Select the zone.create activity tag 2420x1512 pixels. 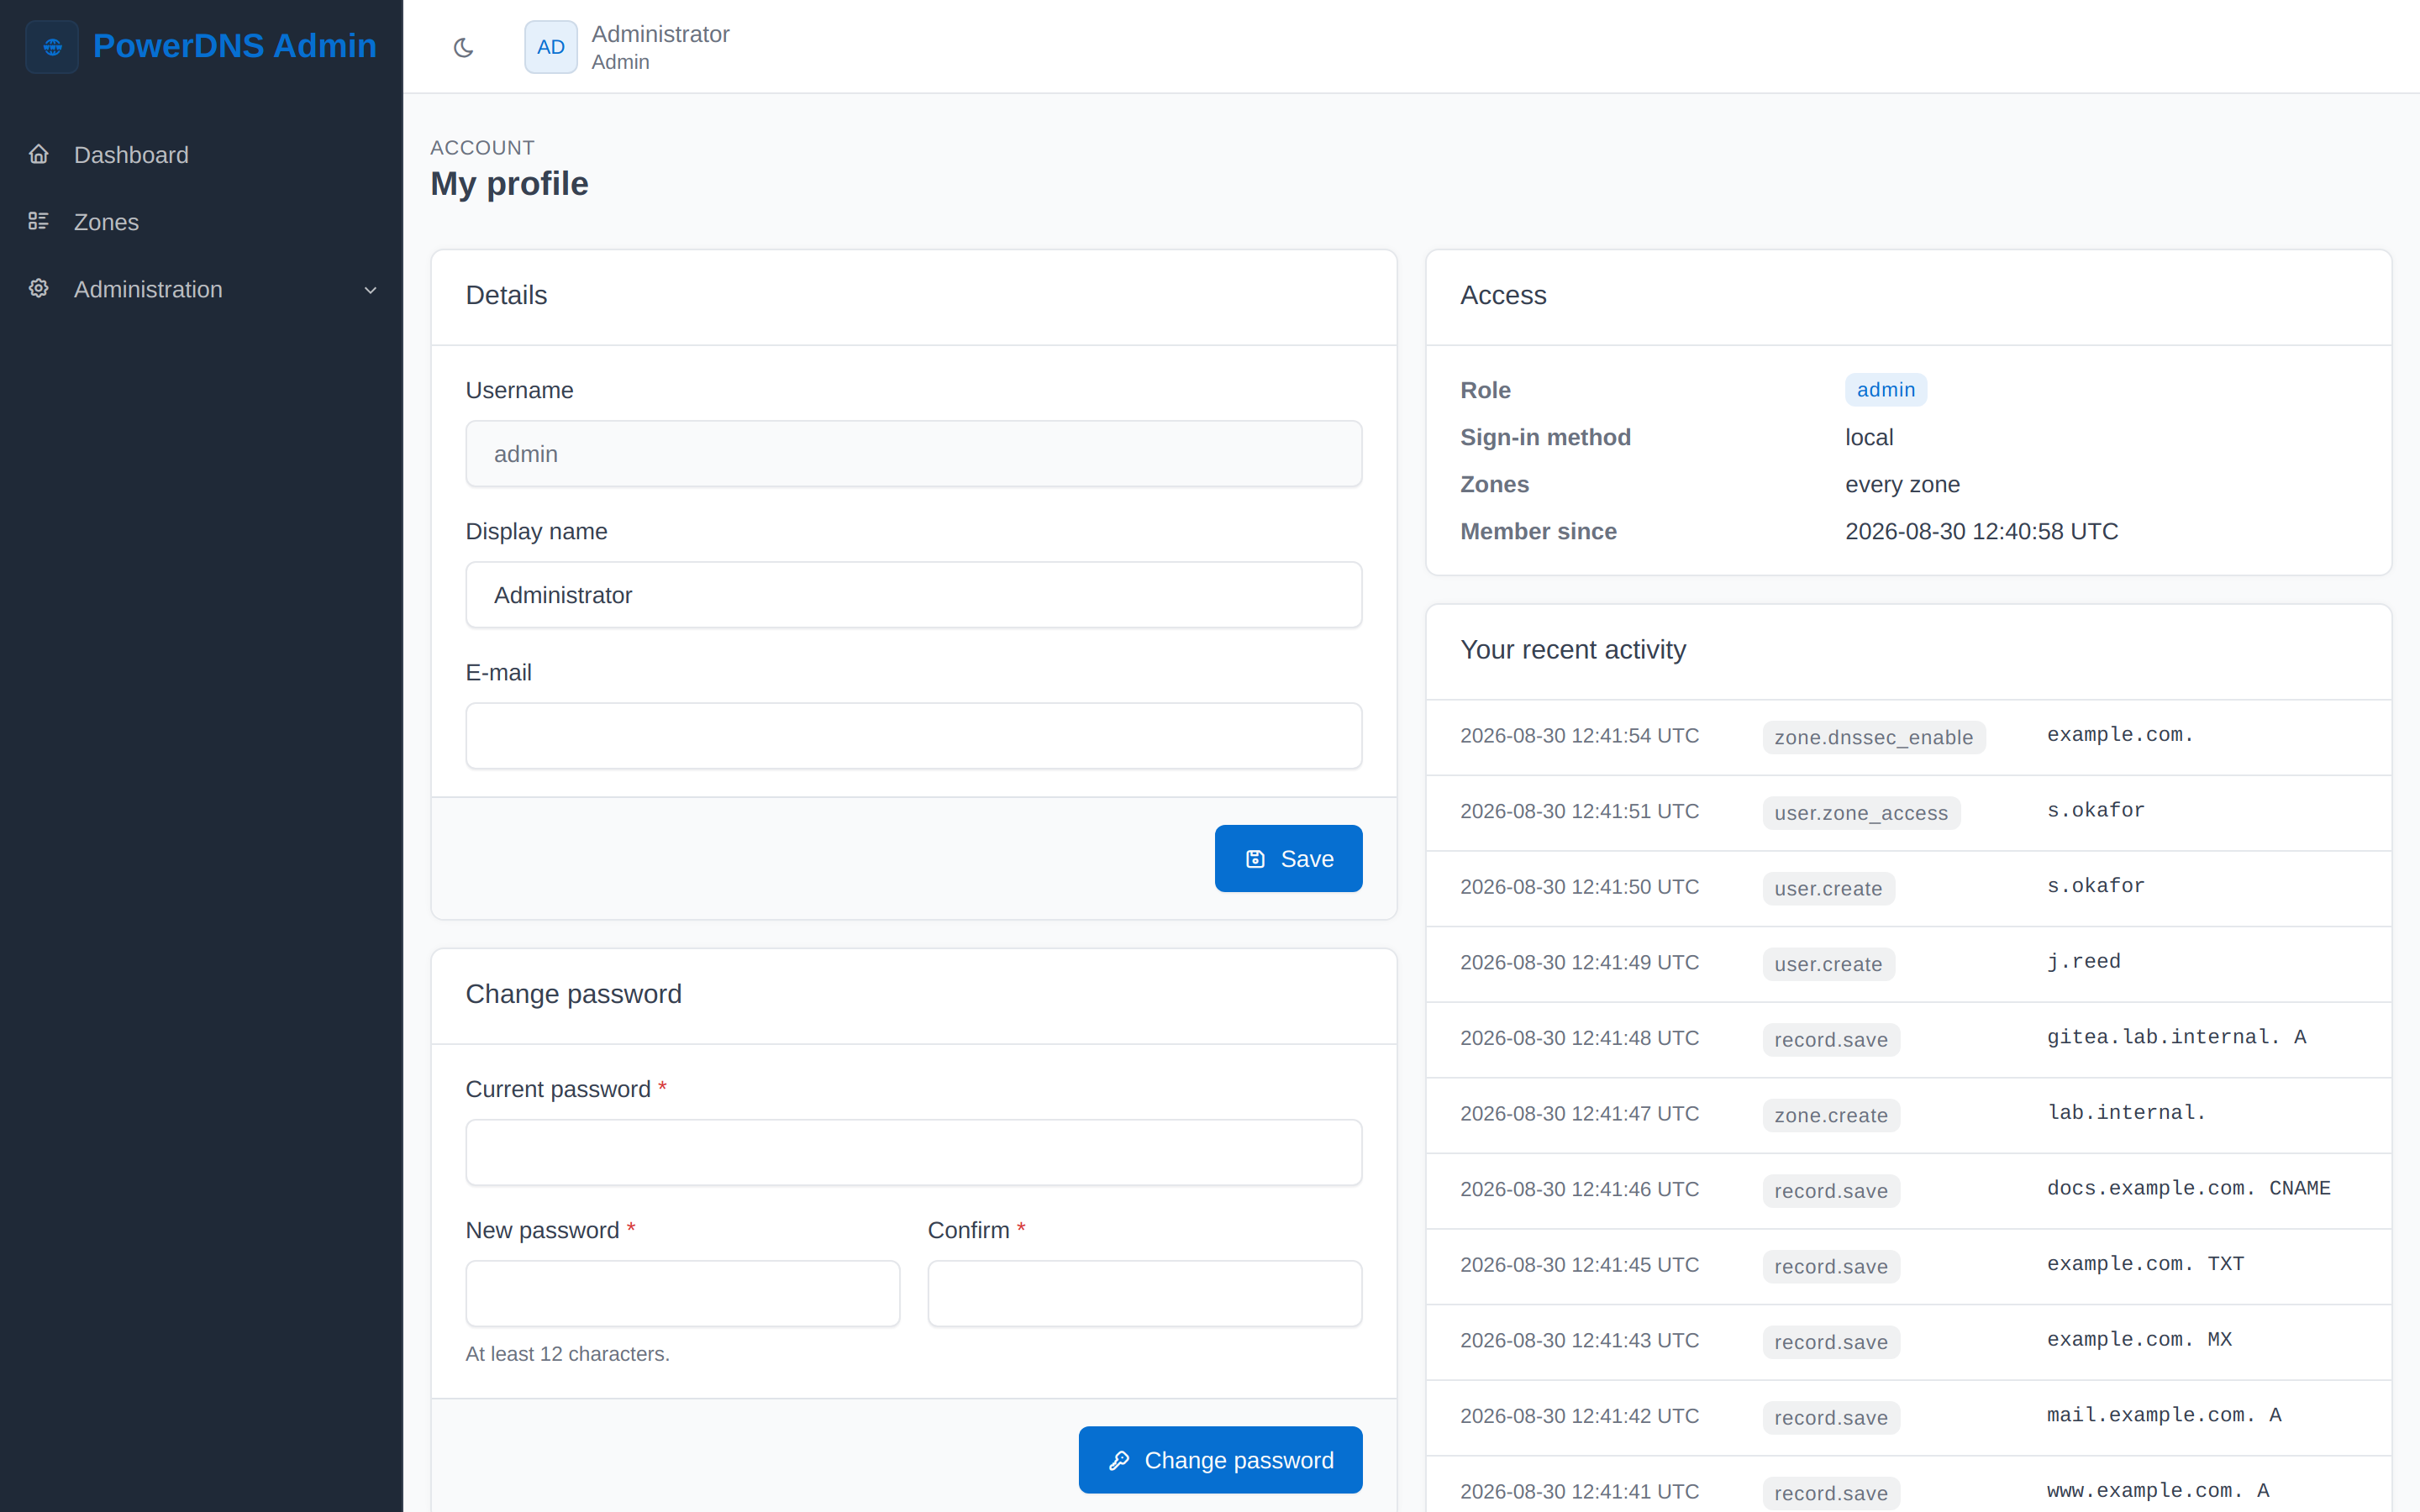pos(1831,1116)
